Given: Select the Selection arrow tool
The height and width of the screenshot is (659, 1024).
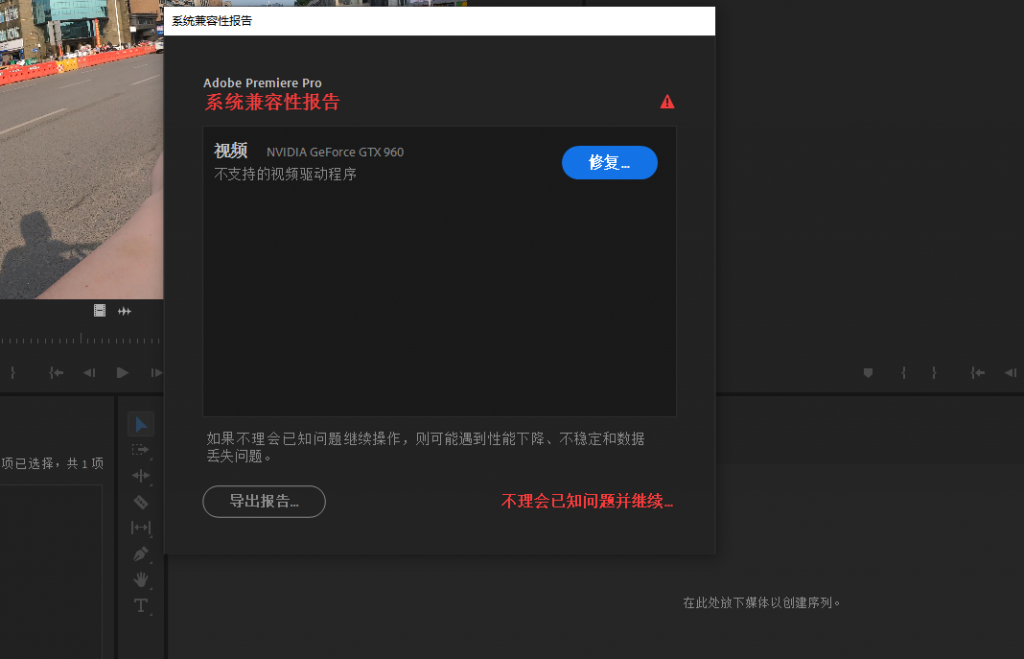Looking at the screenshot, I should click(140, 425).
